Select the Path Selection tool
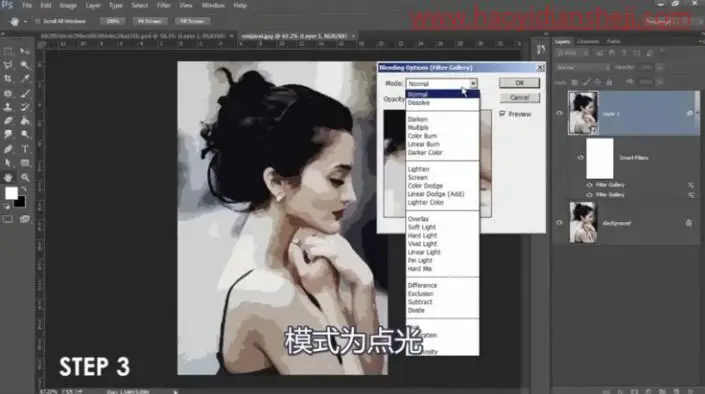 (x=8, y=163)
